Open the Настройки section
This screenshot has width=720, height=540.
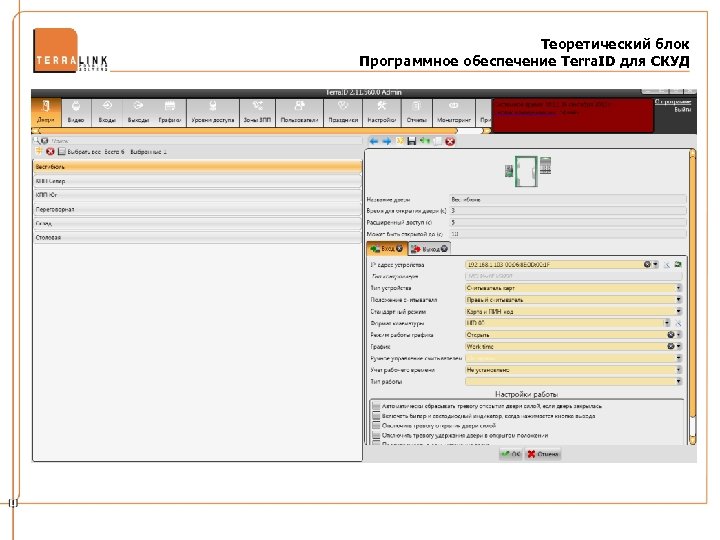tap(382, 112)
